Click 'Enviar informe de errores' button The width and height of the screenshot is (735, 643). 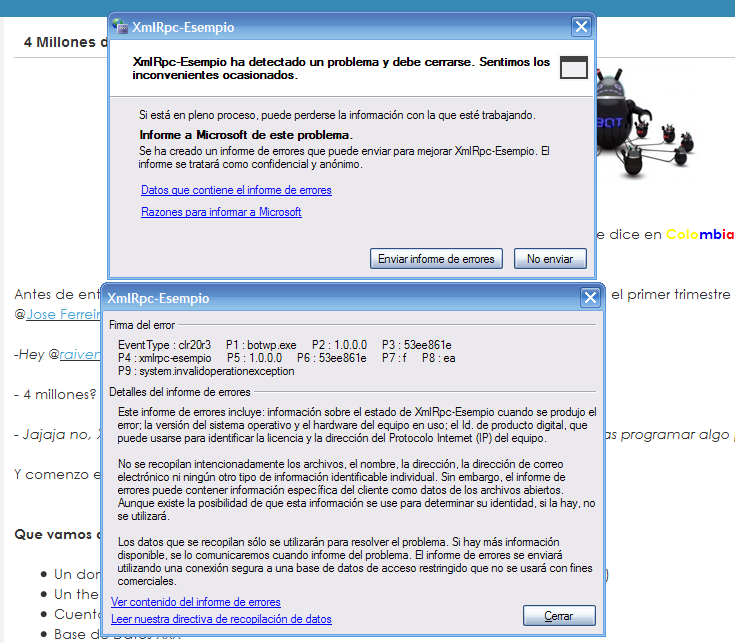(x=436, y=259)
